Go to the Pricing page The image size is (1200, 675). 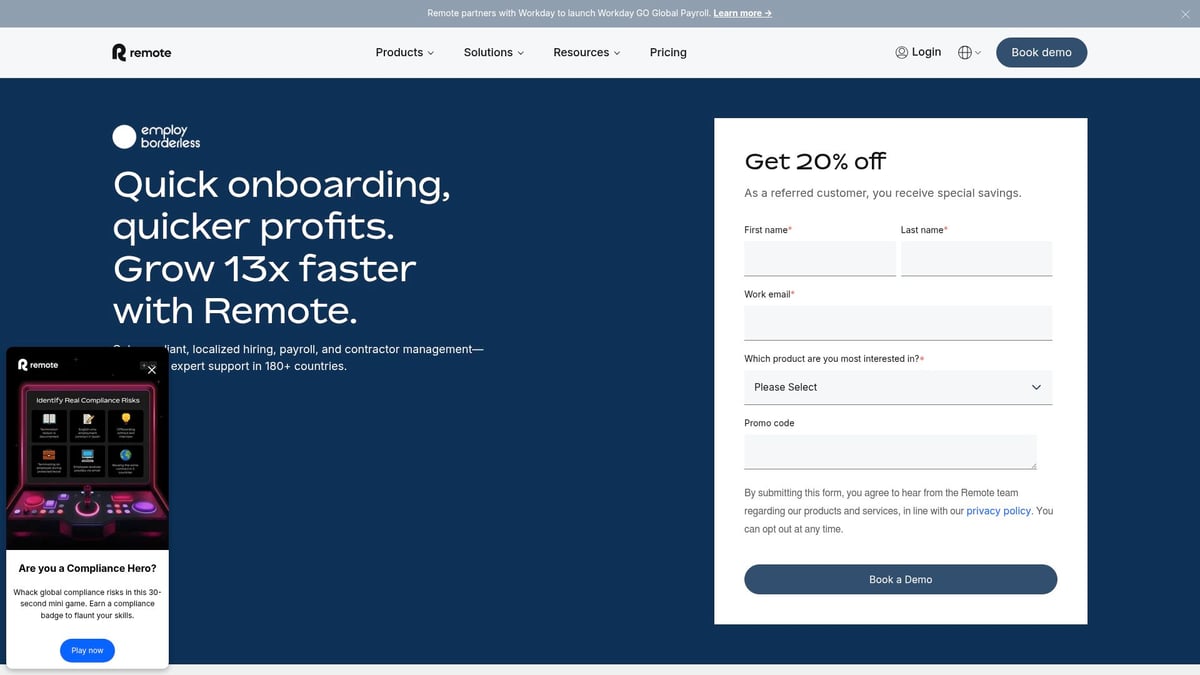click(x=668, y=53)
